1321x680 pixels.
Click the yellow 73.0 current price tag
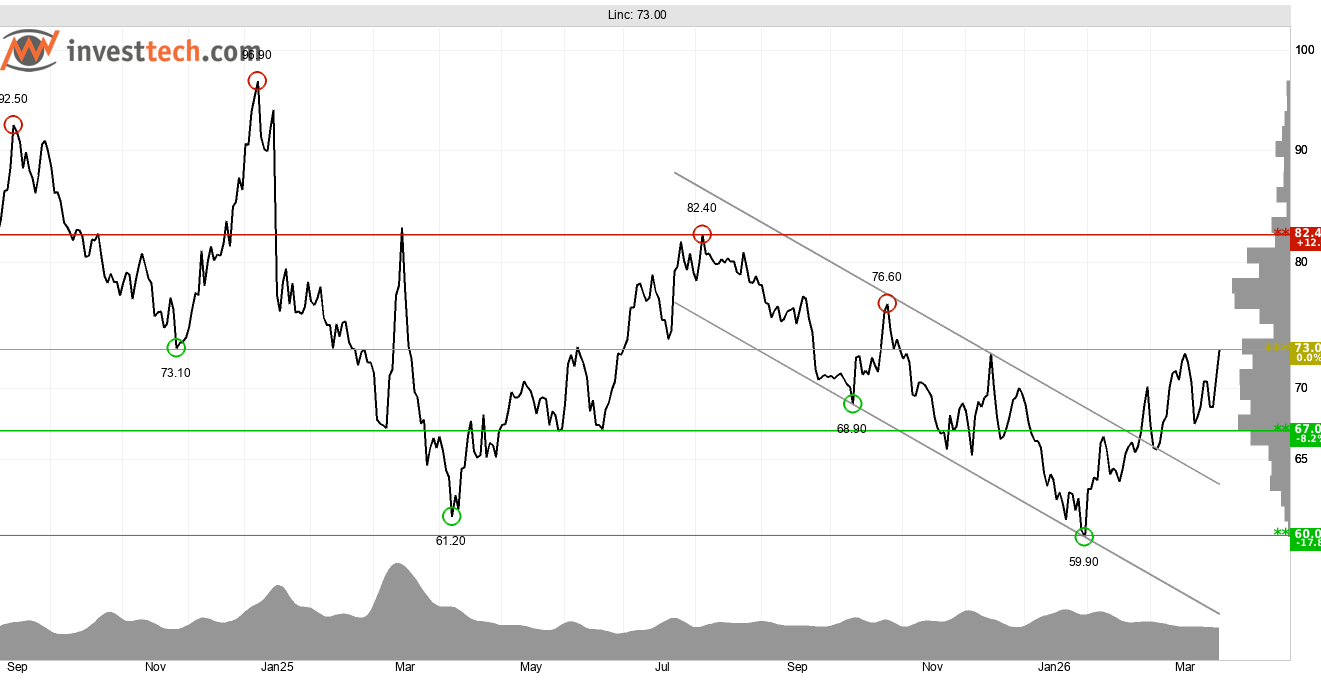click(1306, 352)
